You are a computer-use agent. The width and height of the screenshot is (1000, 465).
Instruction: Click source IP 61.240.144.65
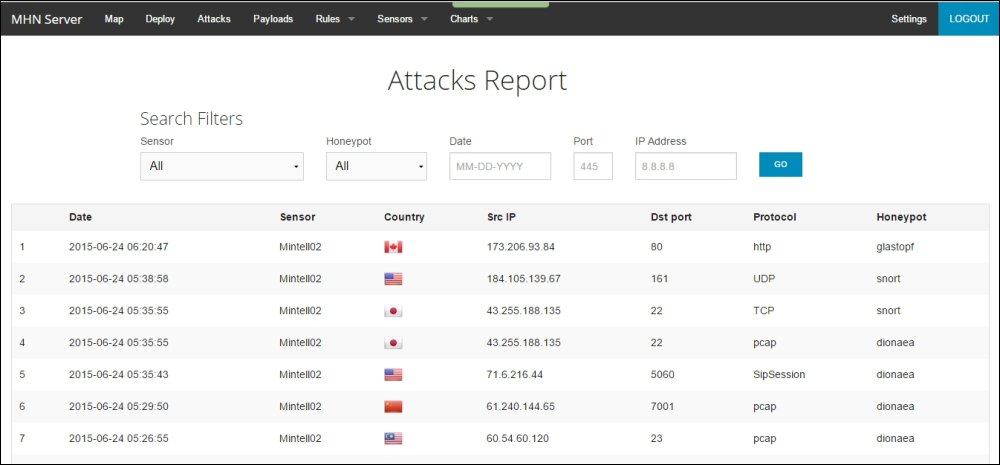[x=520, y=406]
